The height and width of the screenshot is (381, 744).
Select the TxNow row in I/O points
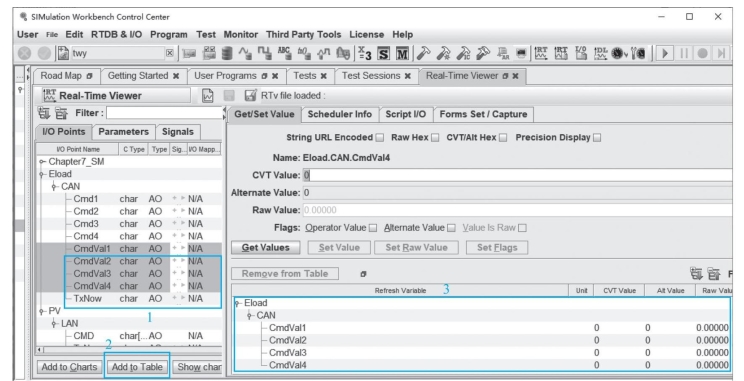(128, 299)
